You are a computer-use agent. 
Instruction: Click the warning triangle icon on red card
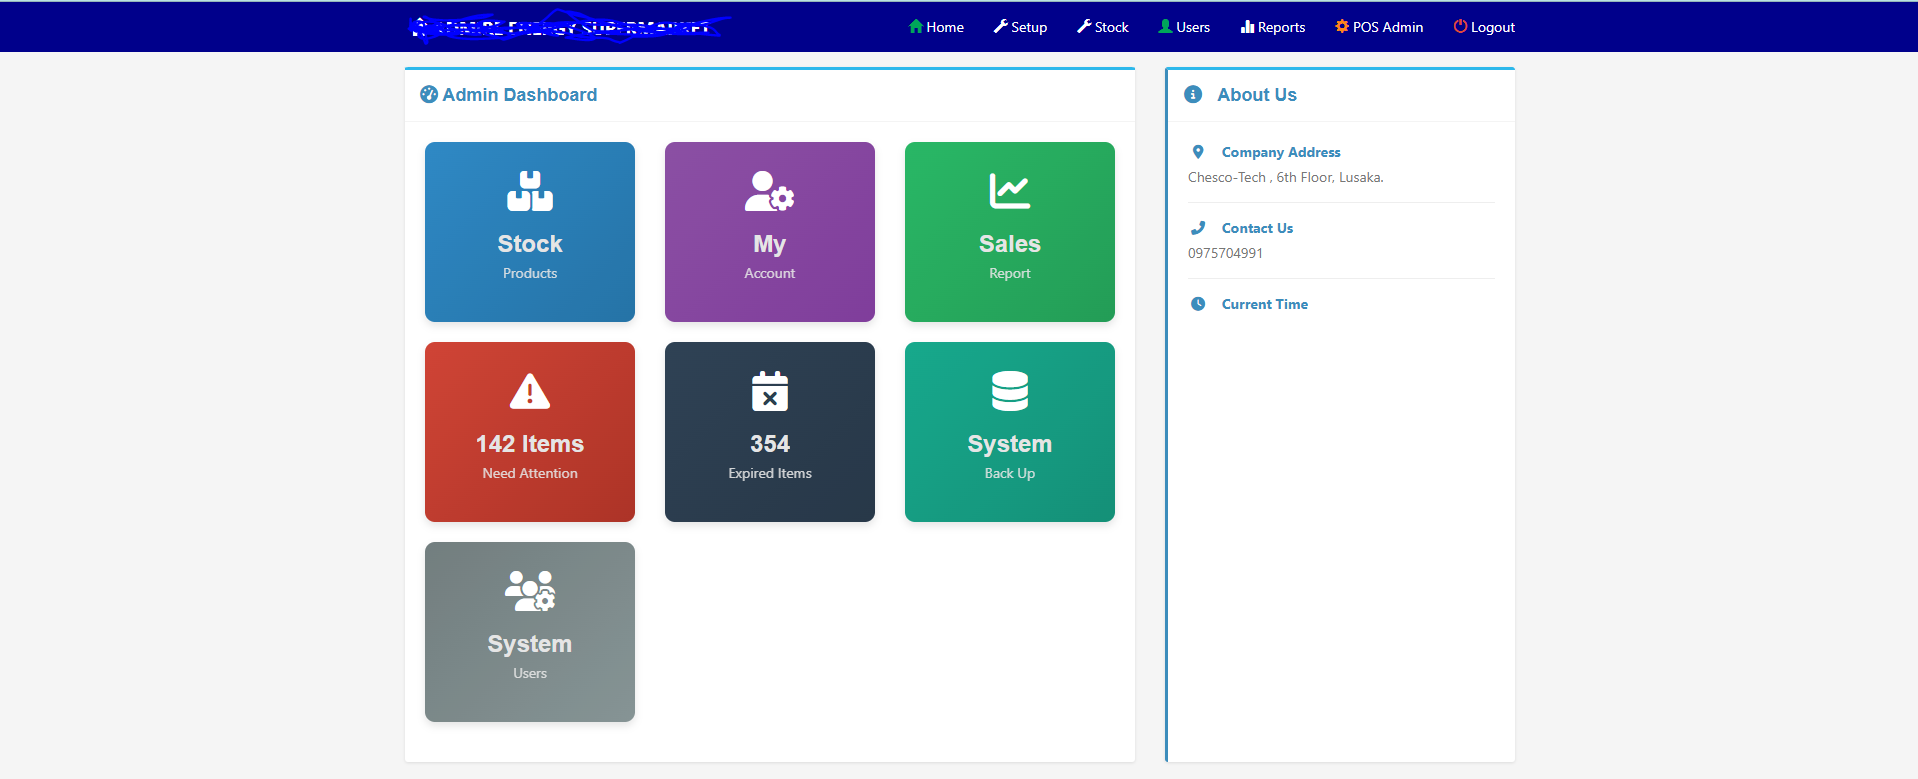[529, 391]
